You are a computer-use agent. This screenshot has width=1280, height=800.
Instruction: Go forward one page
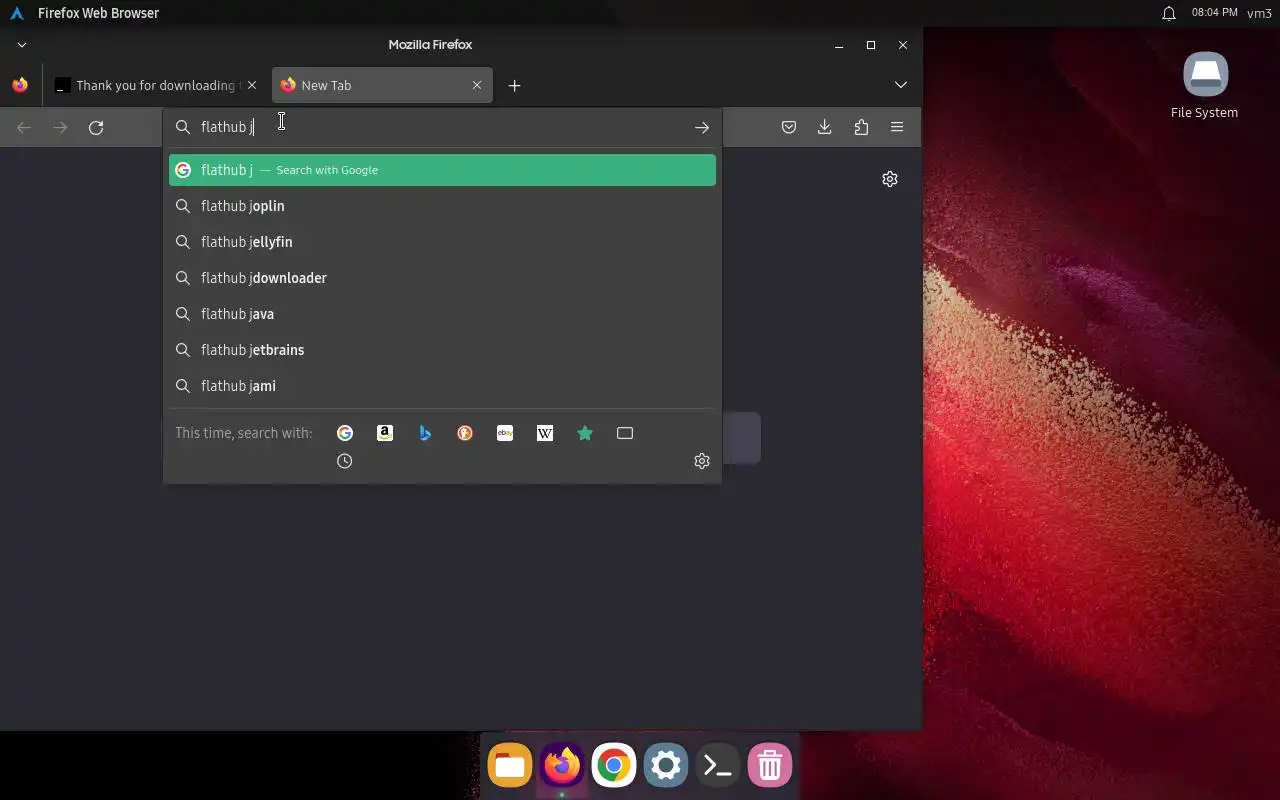(x=60, y=127)
